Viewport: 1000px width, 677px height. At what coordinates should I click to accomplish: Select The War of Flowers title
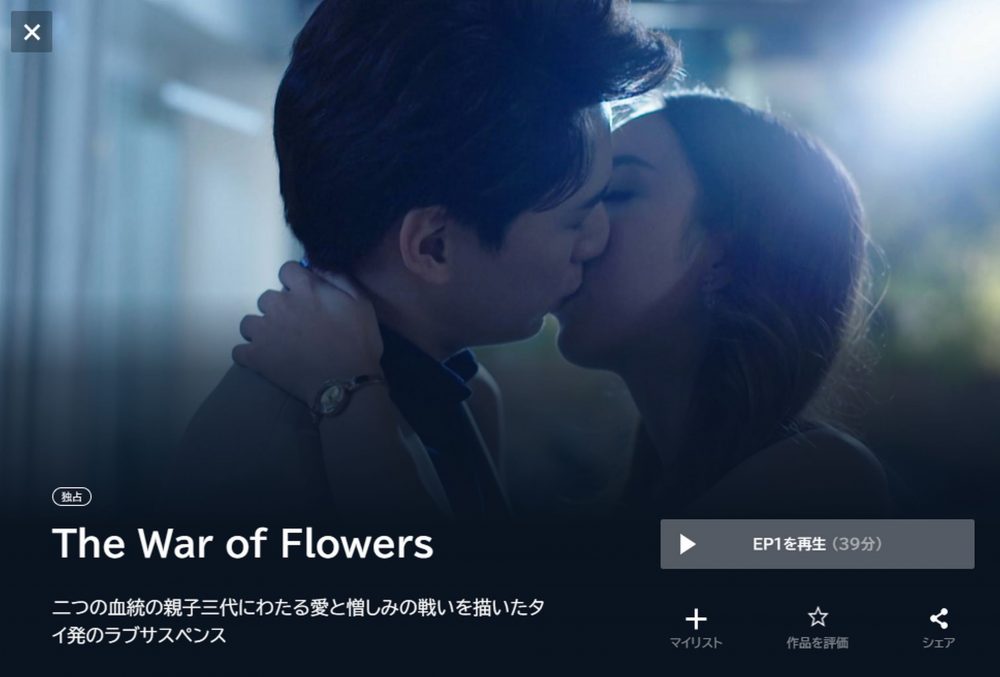[x=243, y=543]
